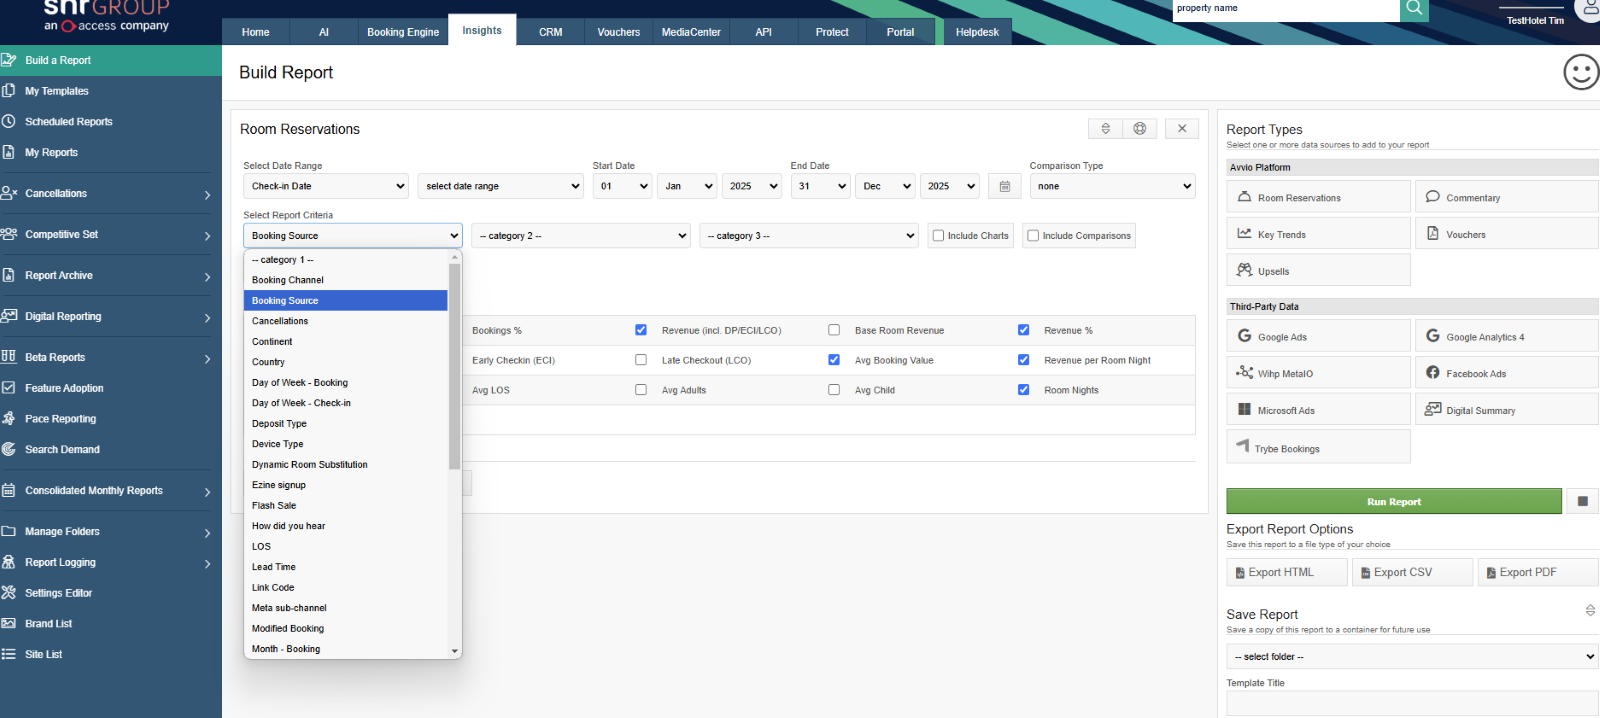The height and width of the screenshot is (718, 1600).
Task: Uncheck Revenue (incl. DP/ECI/LCO) checkbox
Action: (641, 330)
